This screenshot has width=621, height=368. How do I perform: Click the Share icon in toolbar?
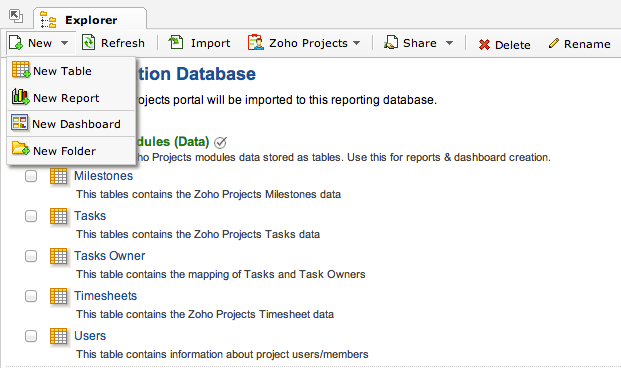[391, 42]
